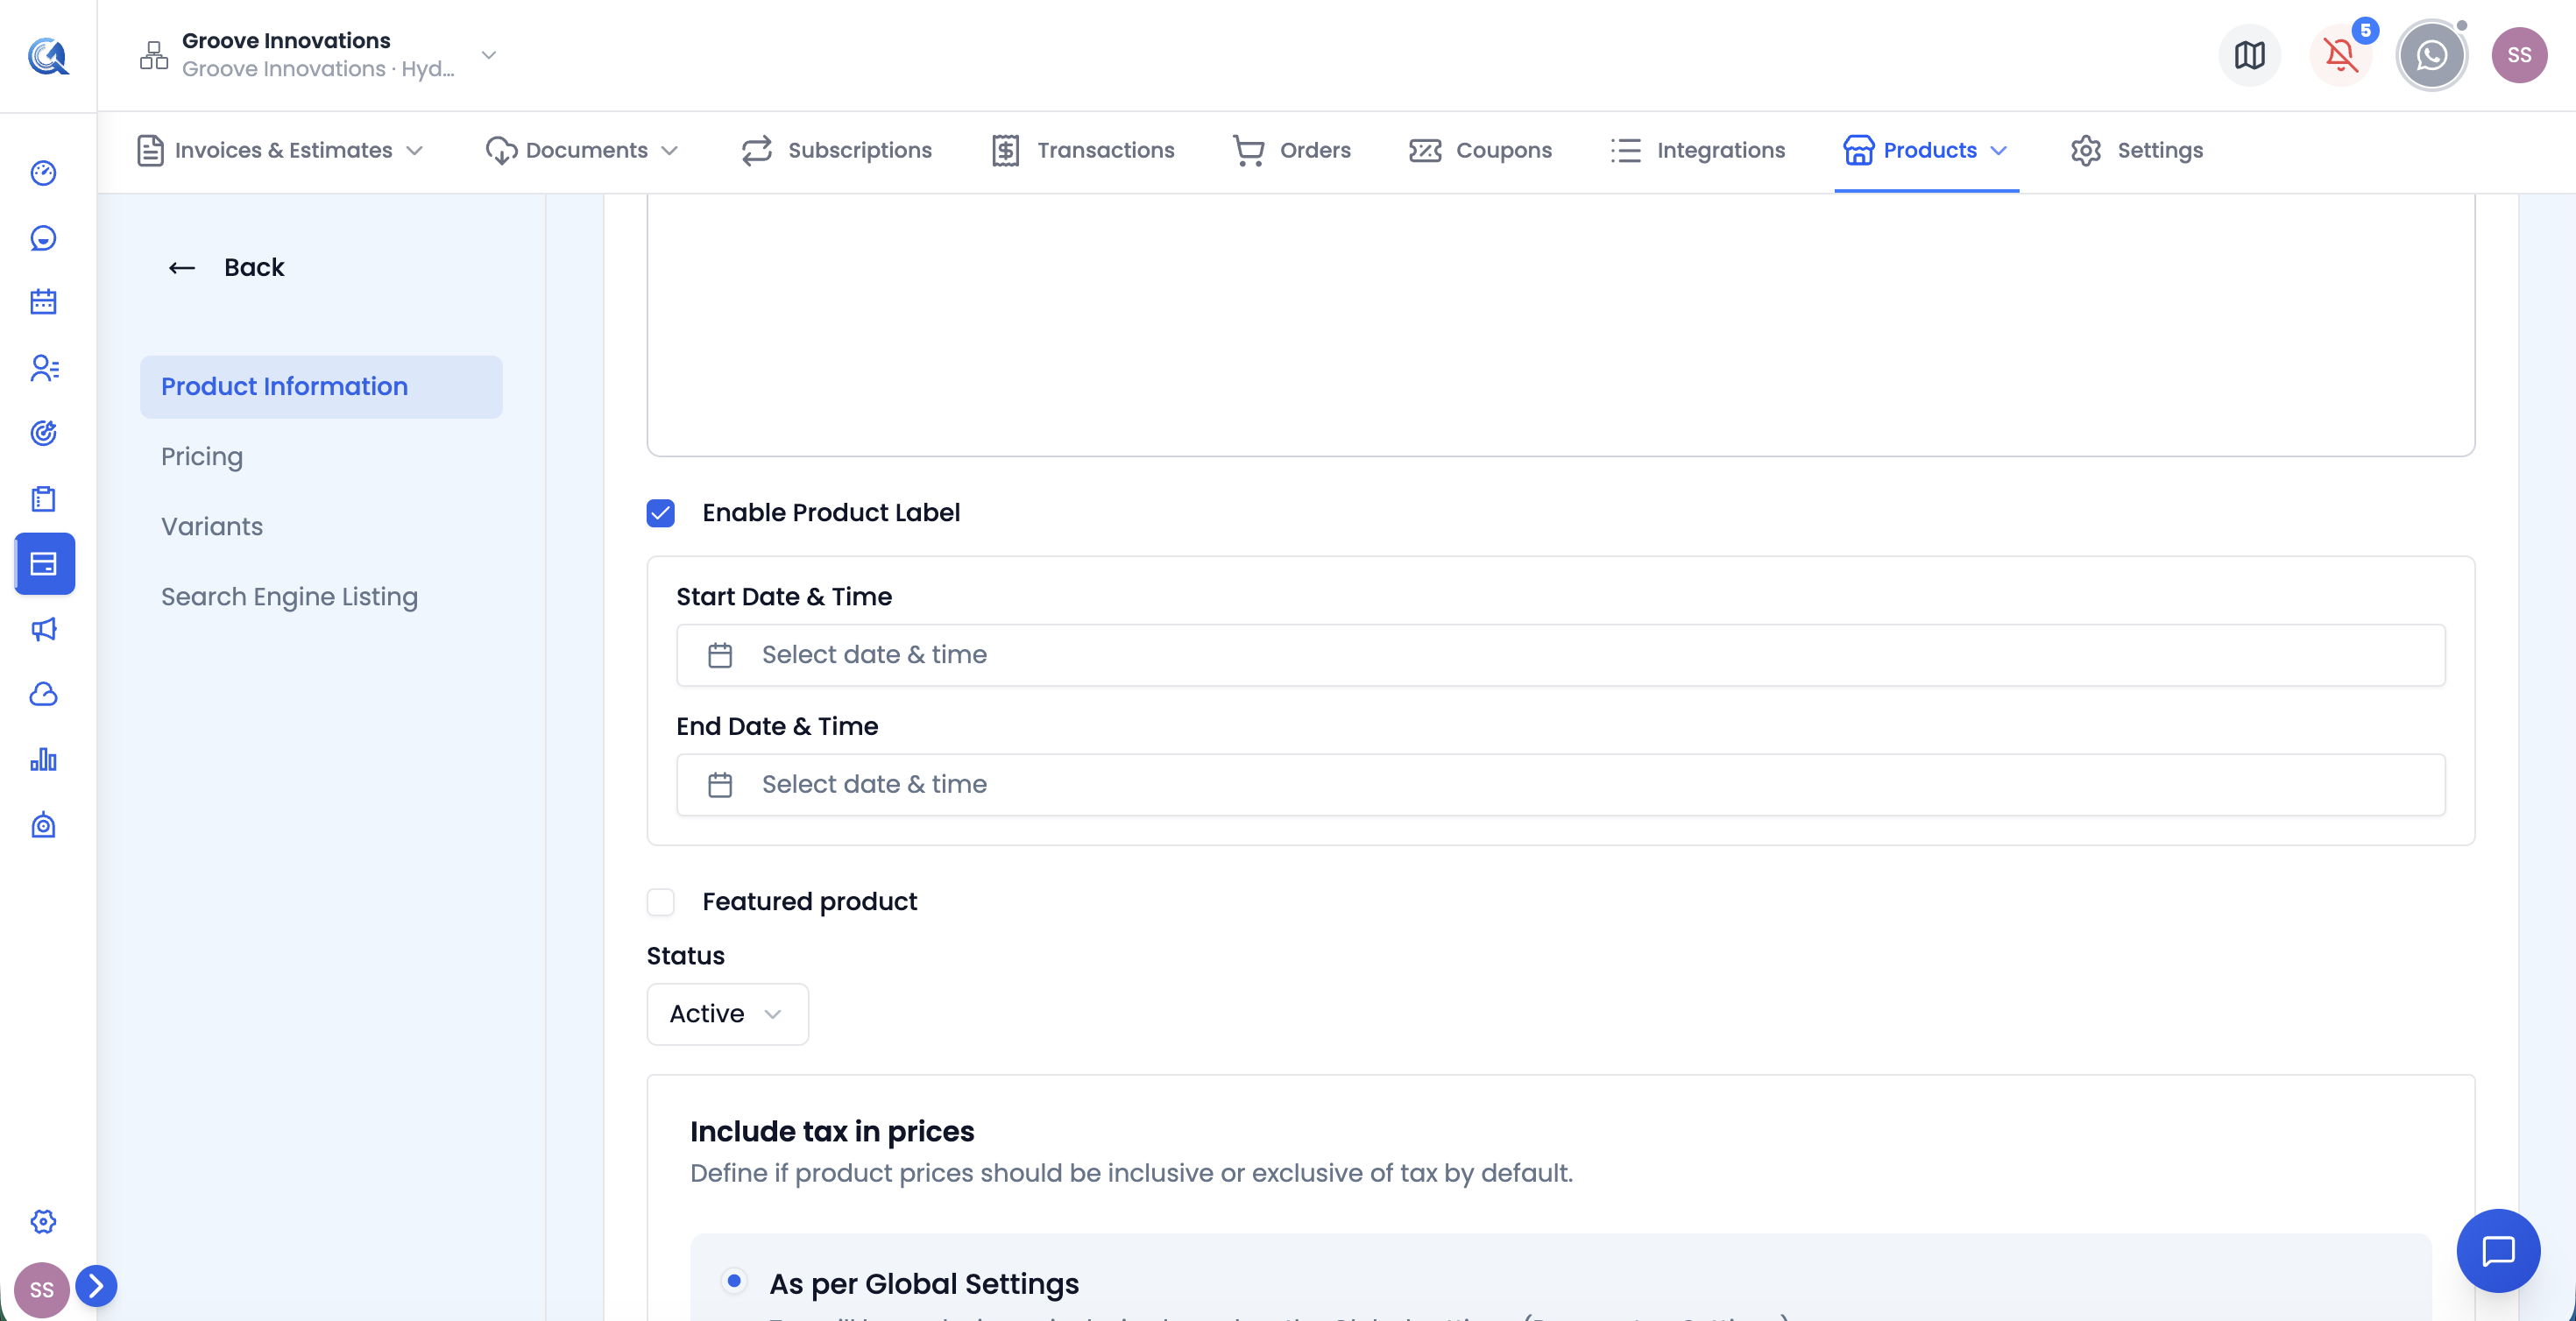The image size is (2576, 1321).
Task: Open the WhatsApp icon in header
Action: (x=2431, y=55)
